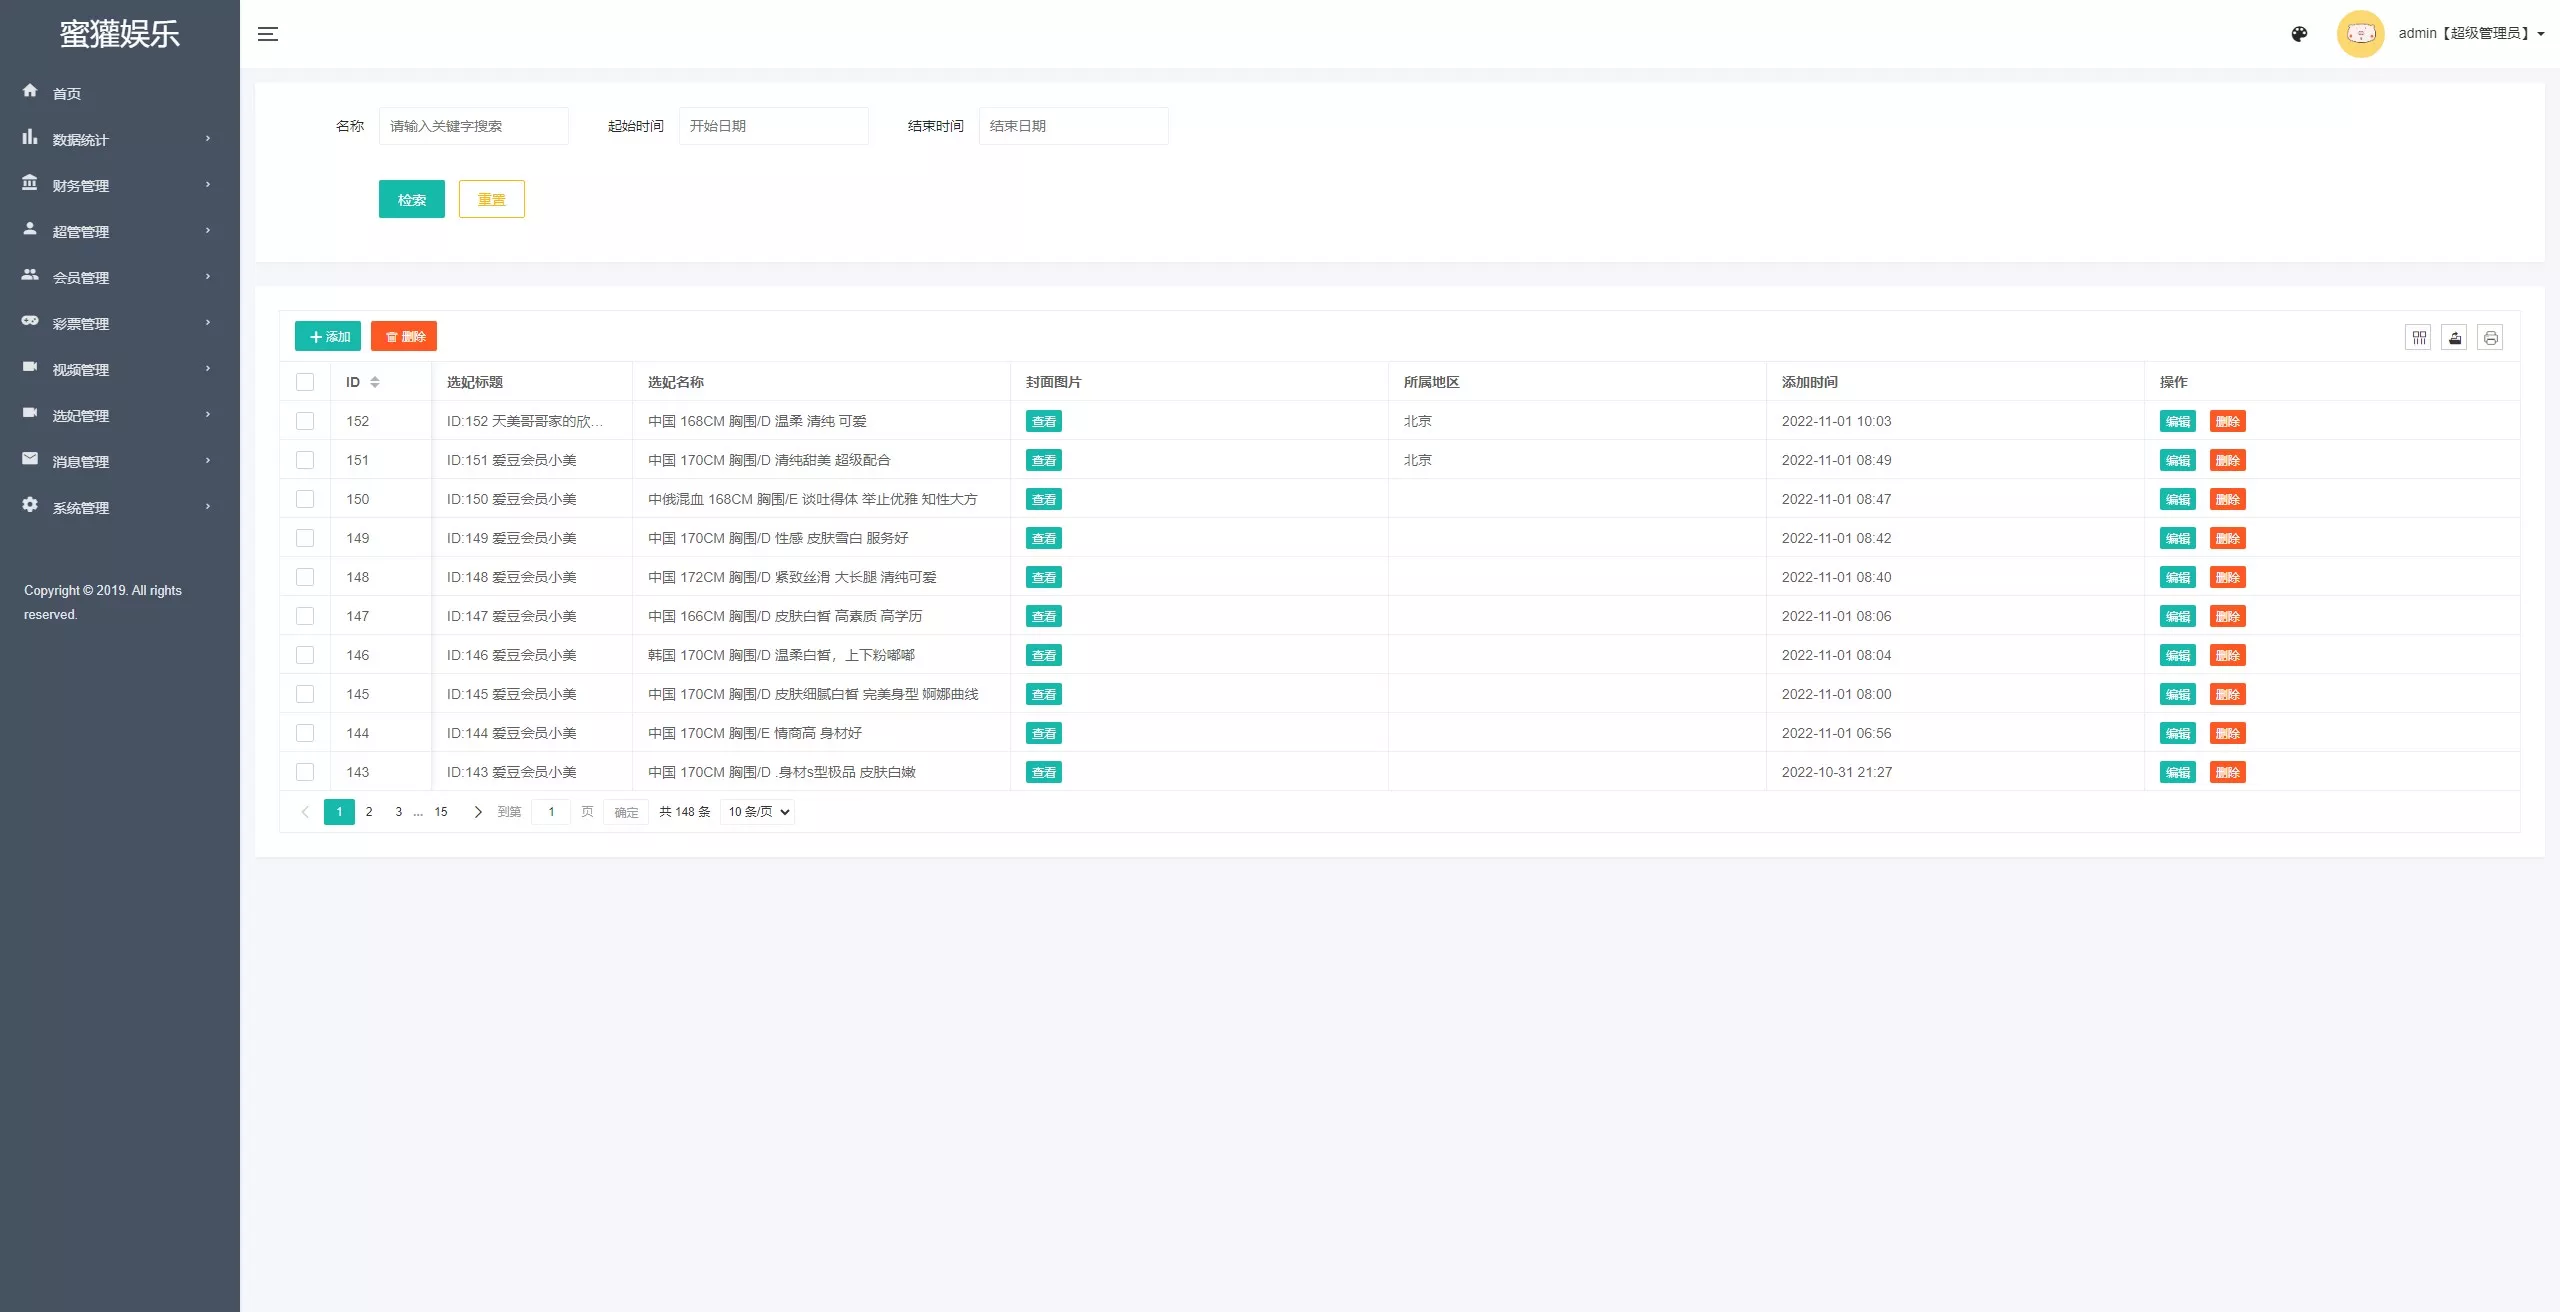The height and width of the screenshot is (1312, 2560).
Task: Click 编辑 for row 151
Action: (2178, 460)
